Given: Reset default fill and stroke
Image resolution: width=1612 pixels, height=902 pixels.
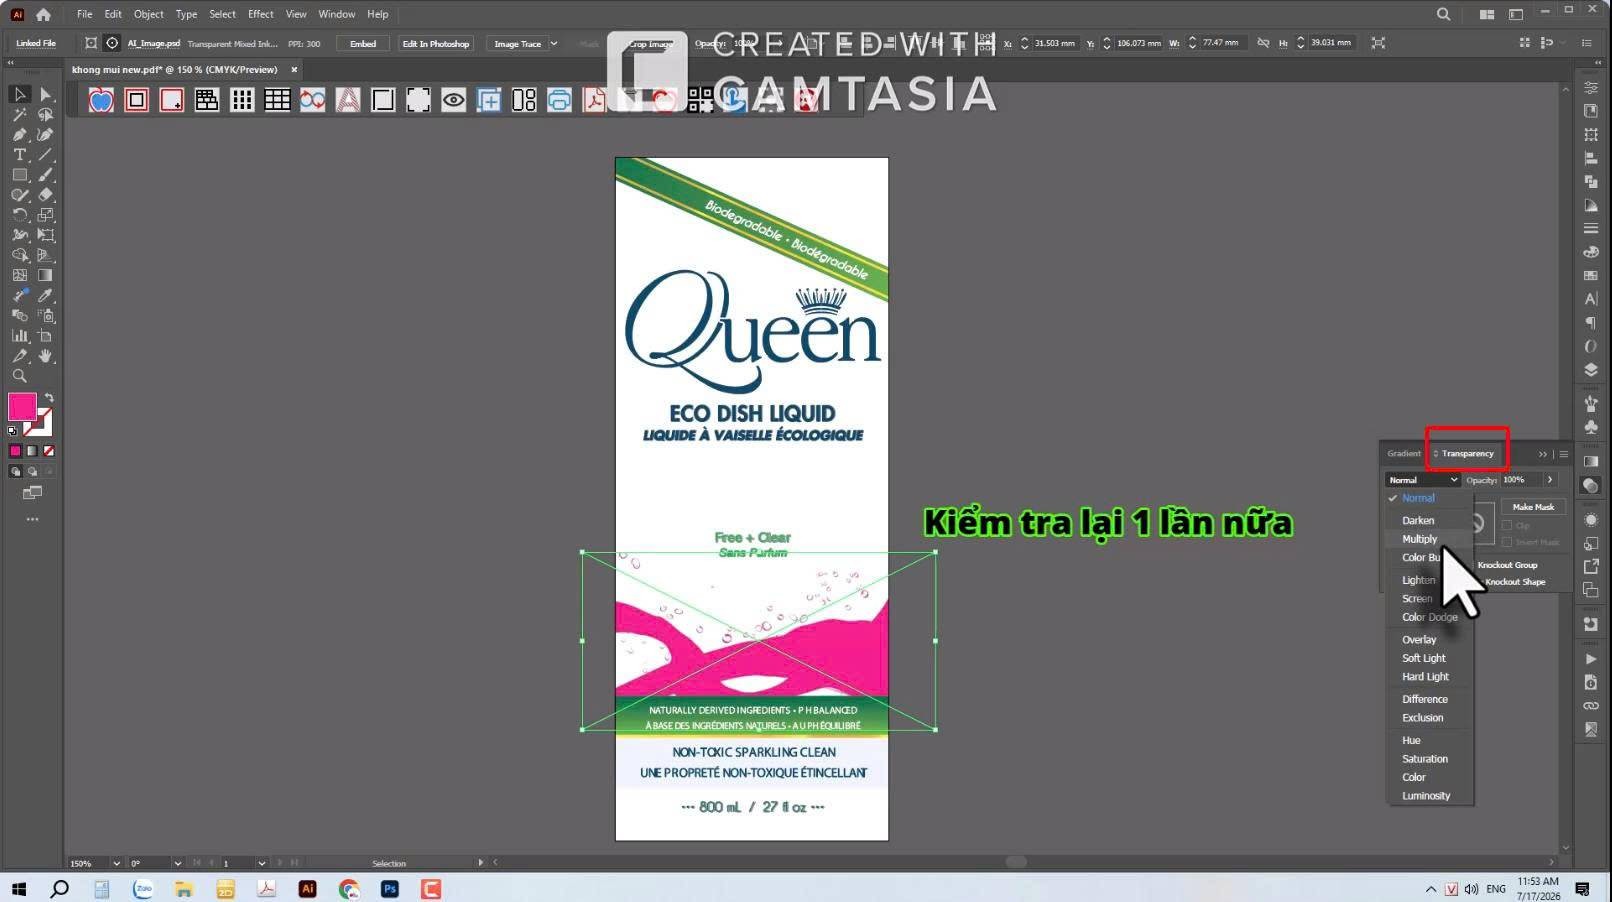Looking at the screenshot, I should 12,431.
